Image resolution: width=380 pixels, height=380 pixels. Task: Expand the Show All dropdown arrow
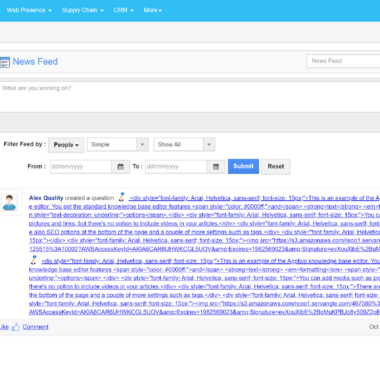209,145
